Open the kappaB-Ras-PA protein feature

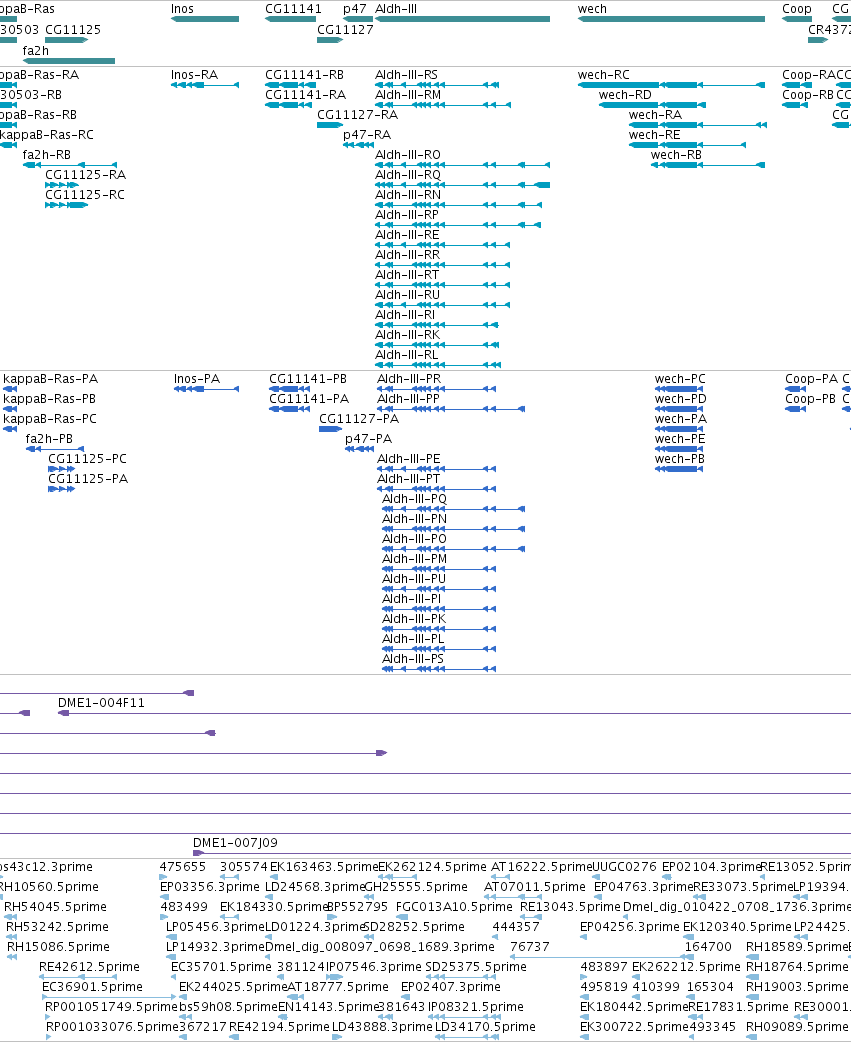pyautogui.click(x=10, y=389)
